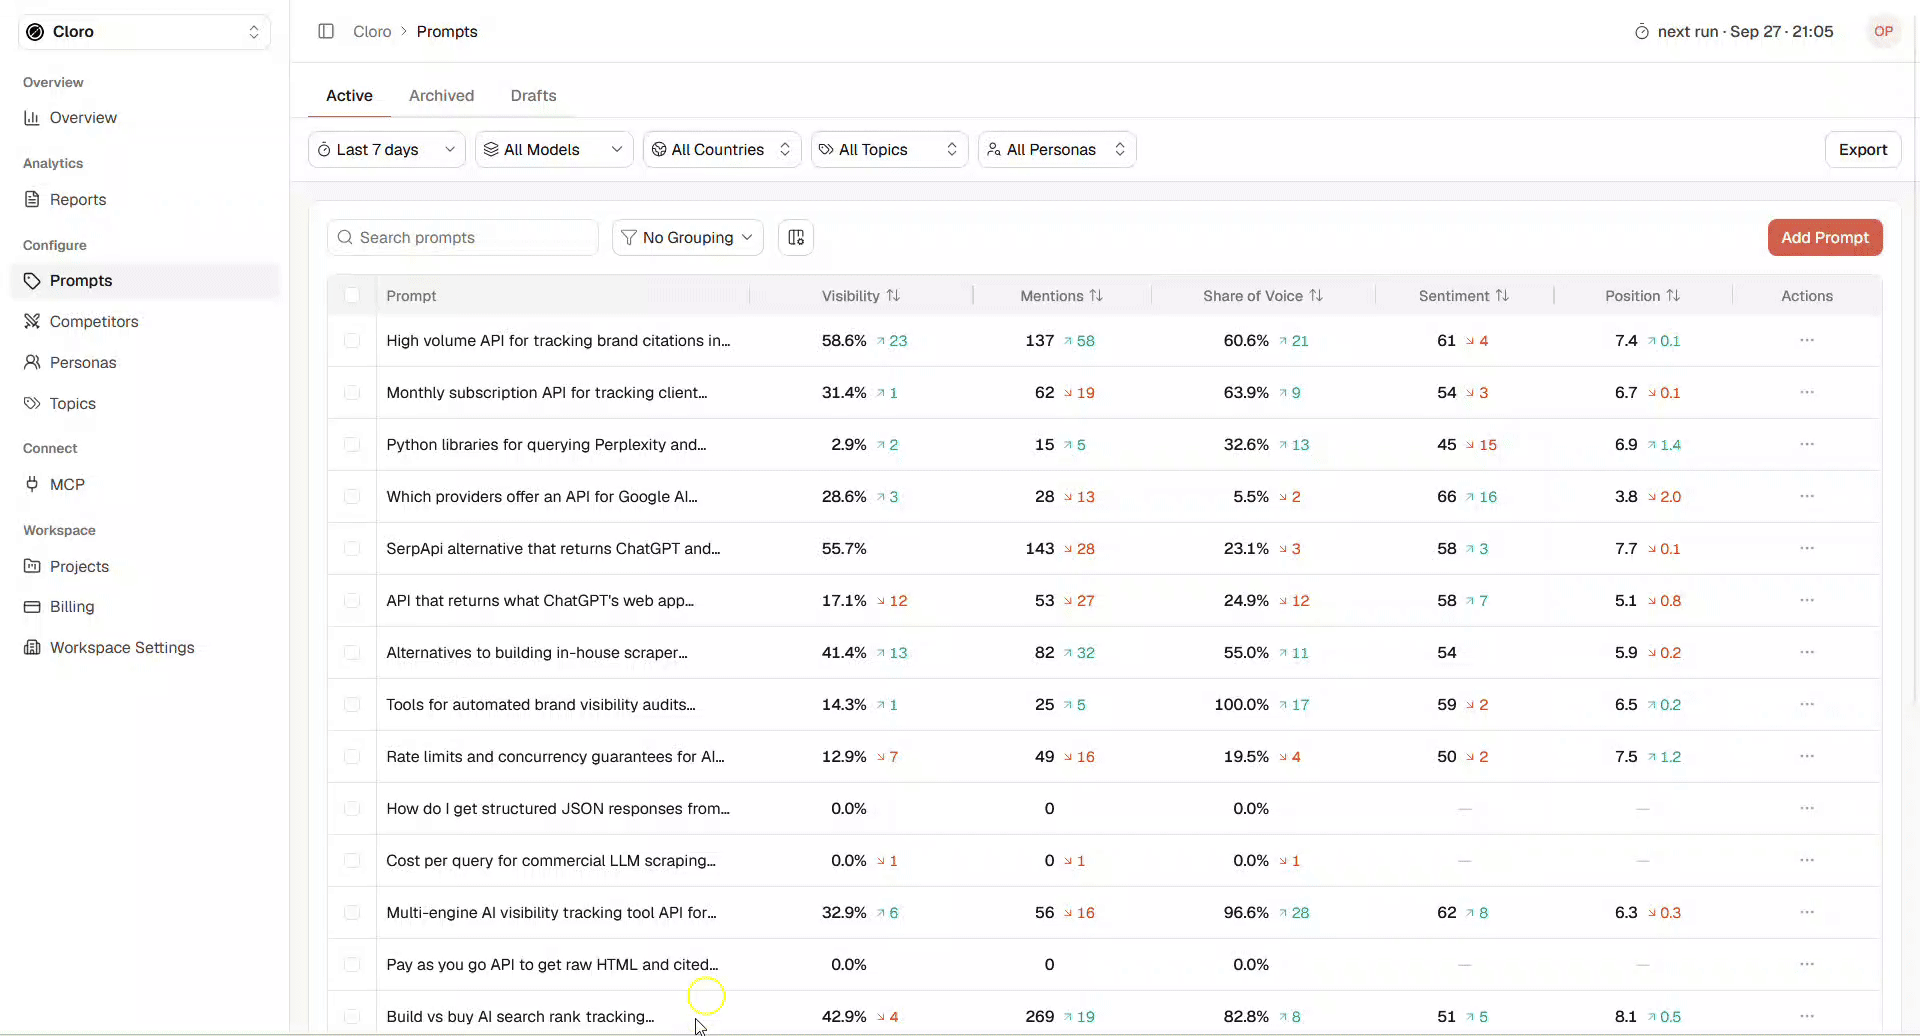
Task: Check the Monthly subscription API prompt row
Action: pyautogui.click(x=352, y=392)
